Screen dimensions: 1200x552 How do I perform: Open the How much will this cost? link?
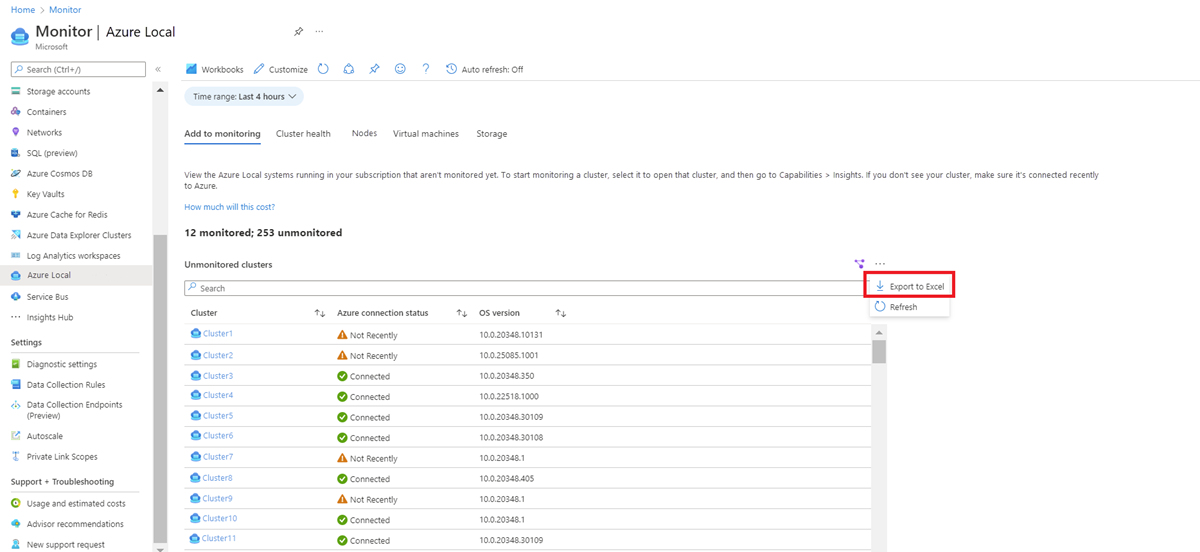[229, 207]
